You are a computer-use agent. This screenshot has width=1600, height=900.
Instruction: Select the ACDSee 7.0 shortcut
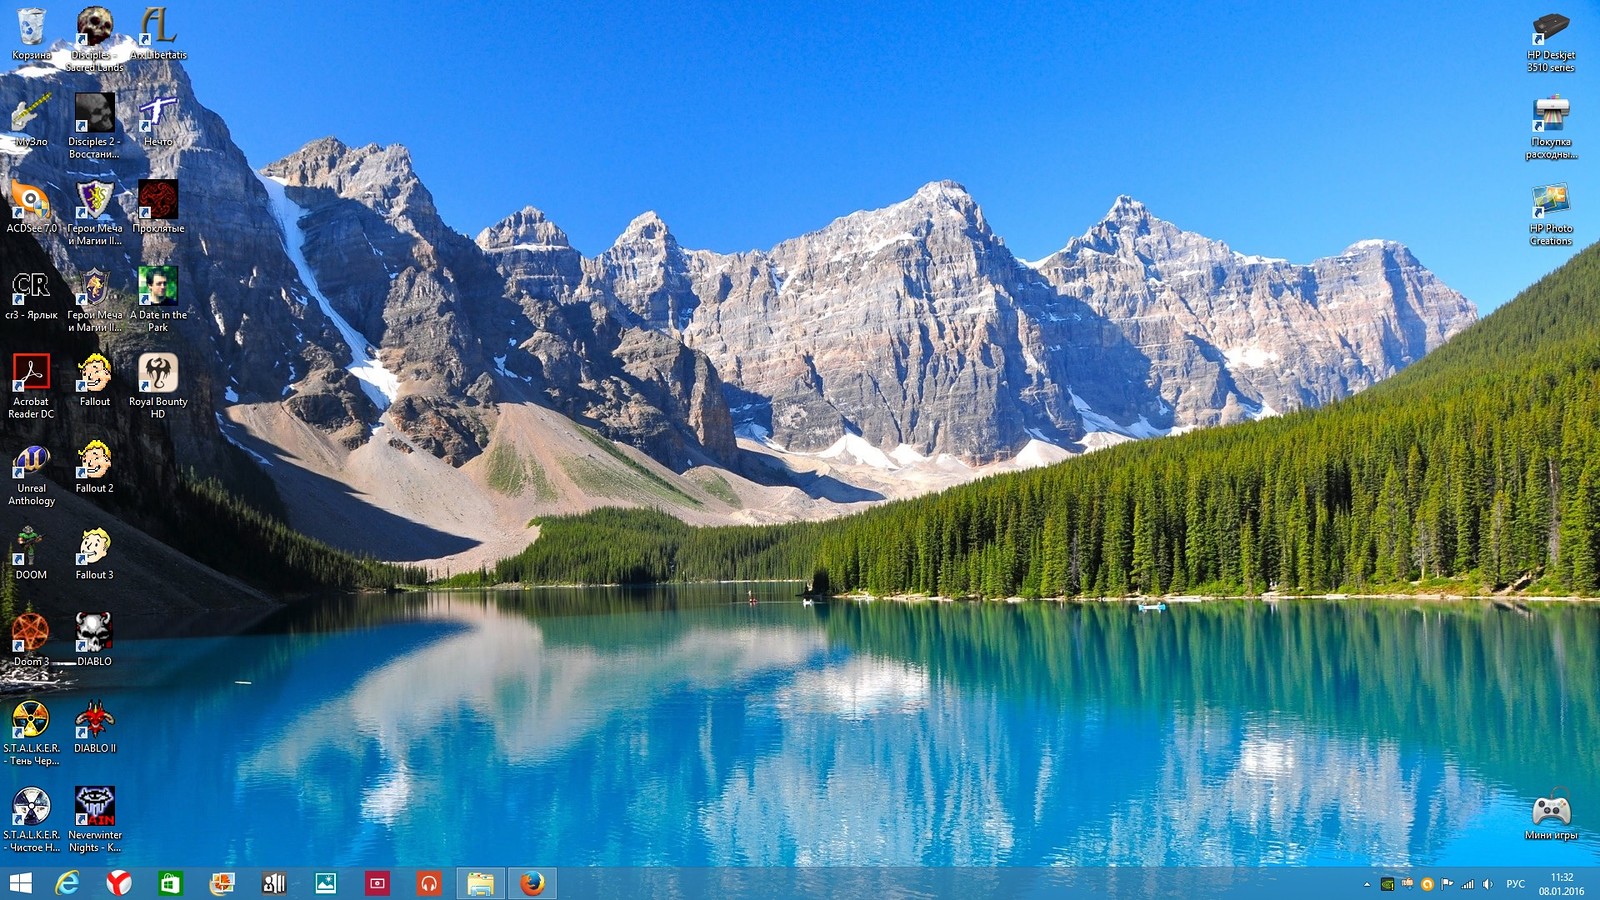click(x=31, y=207)
